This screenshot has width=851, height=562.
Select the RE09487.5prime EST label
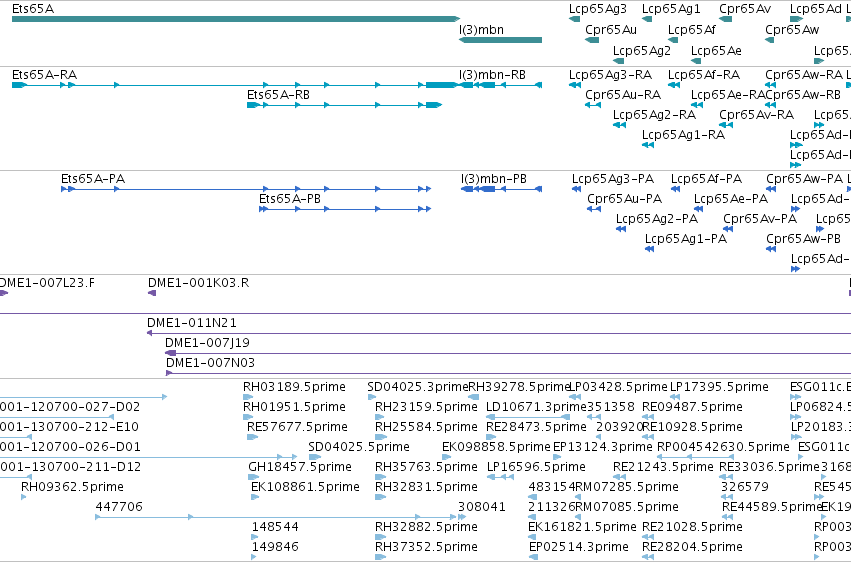tap(693, 407)
